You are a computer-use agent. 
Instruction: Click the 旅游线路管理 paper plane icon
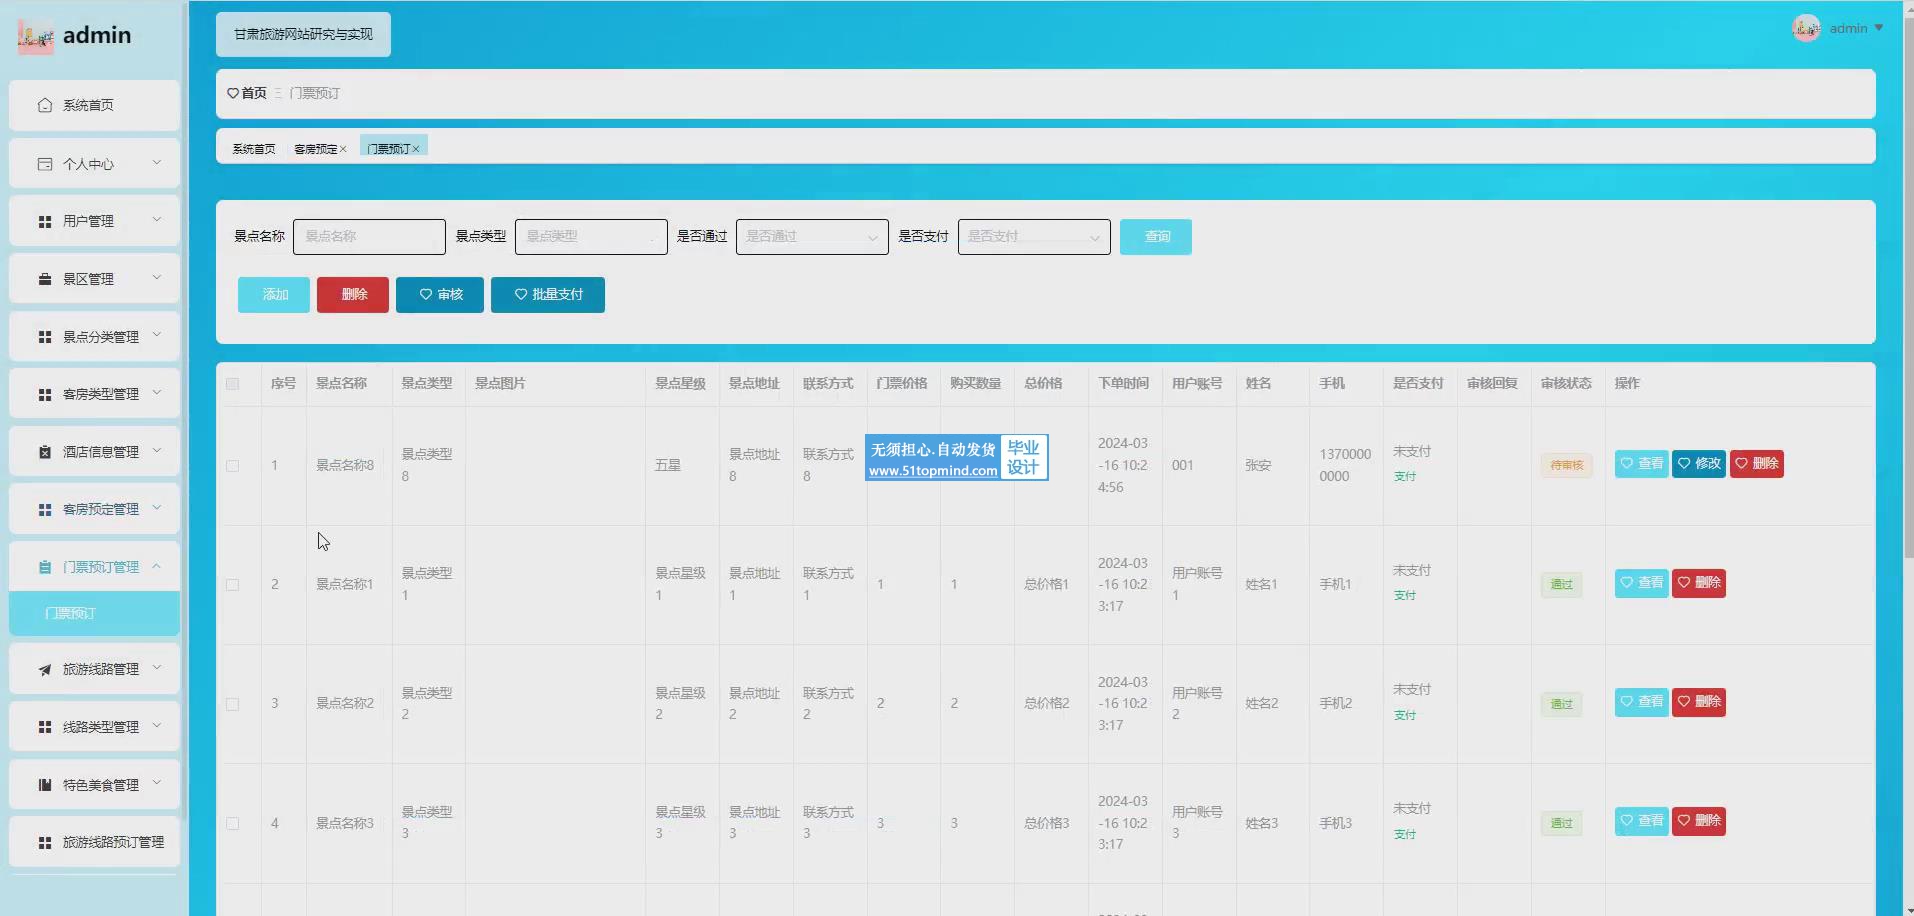[x=45, y=669]
